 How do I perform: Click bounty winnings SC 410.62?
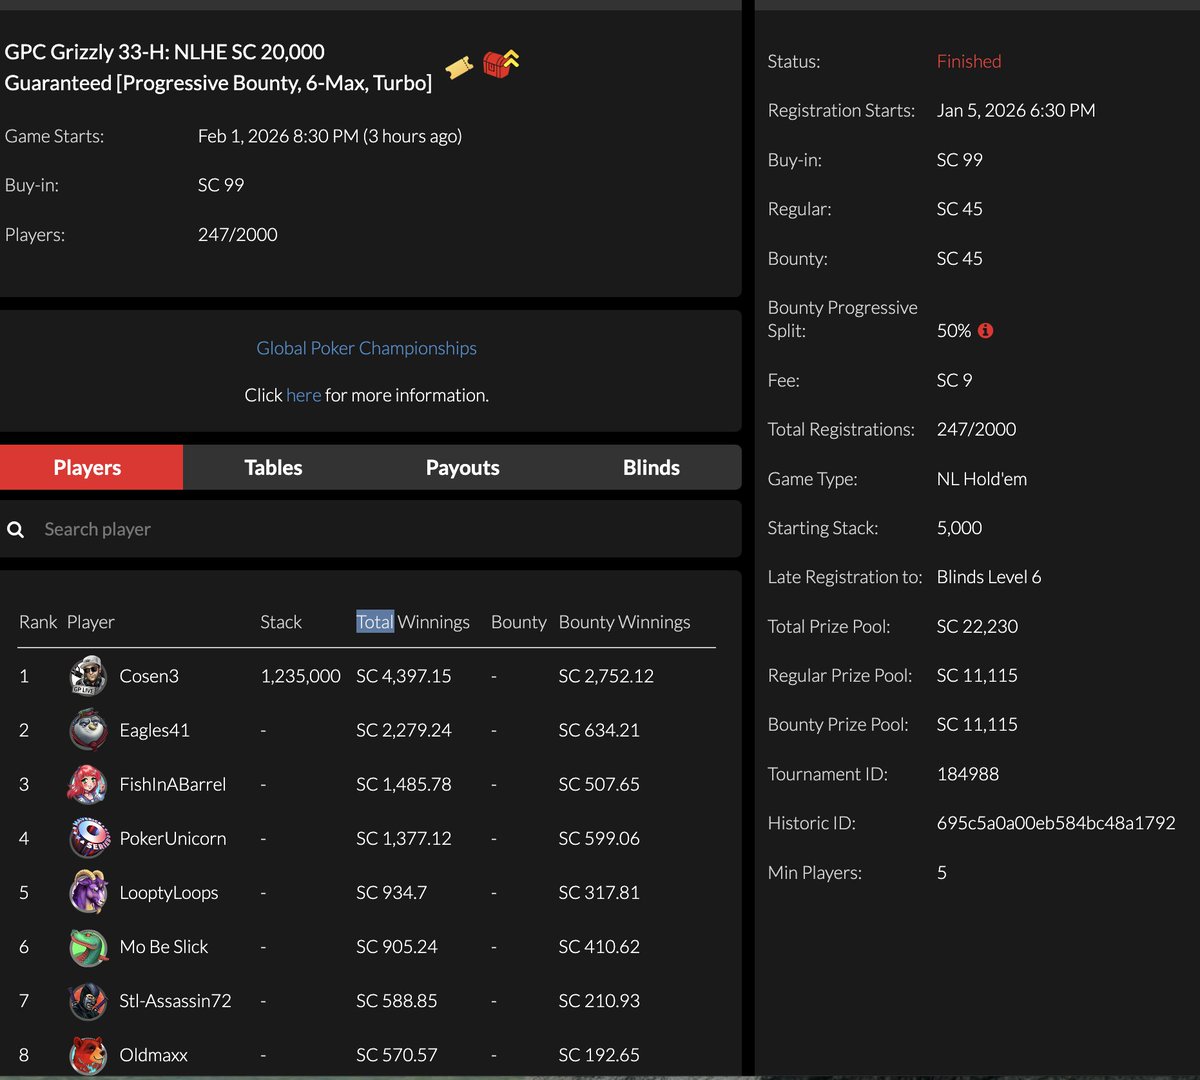(599, 946)
